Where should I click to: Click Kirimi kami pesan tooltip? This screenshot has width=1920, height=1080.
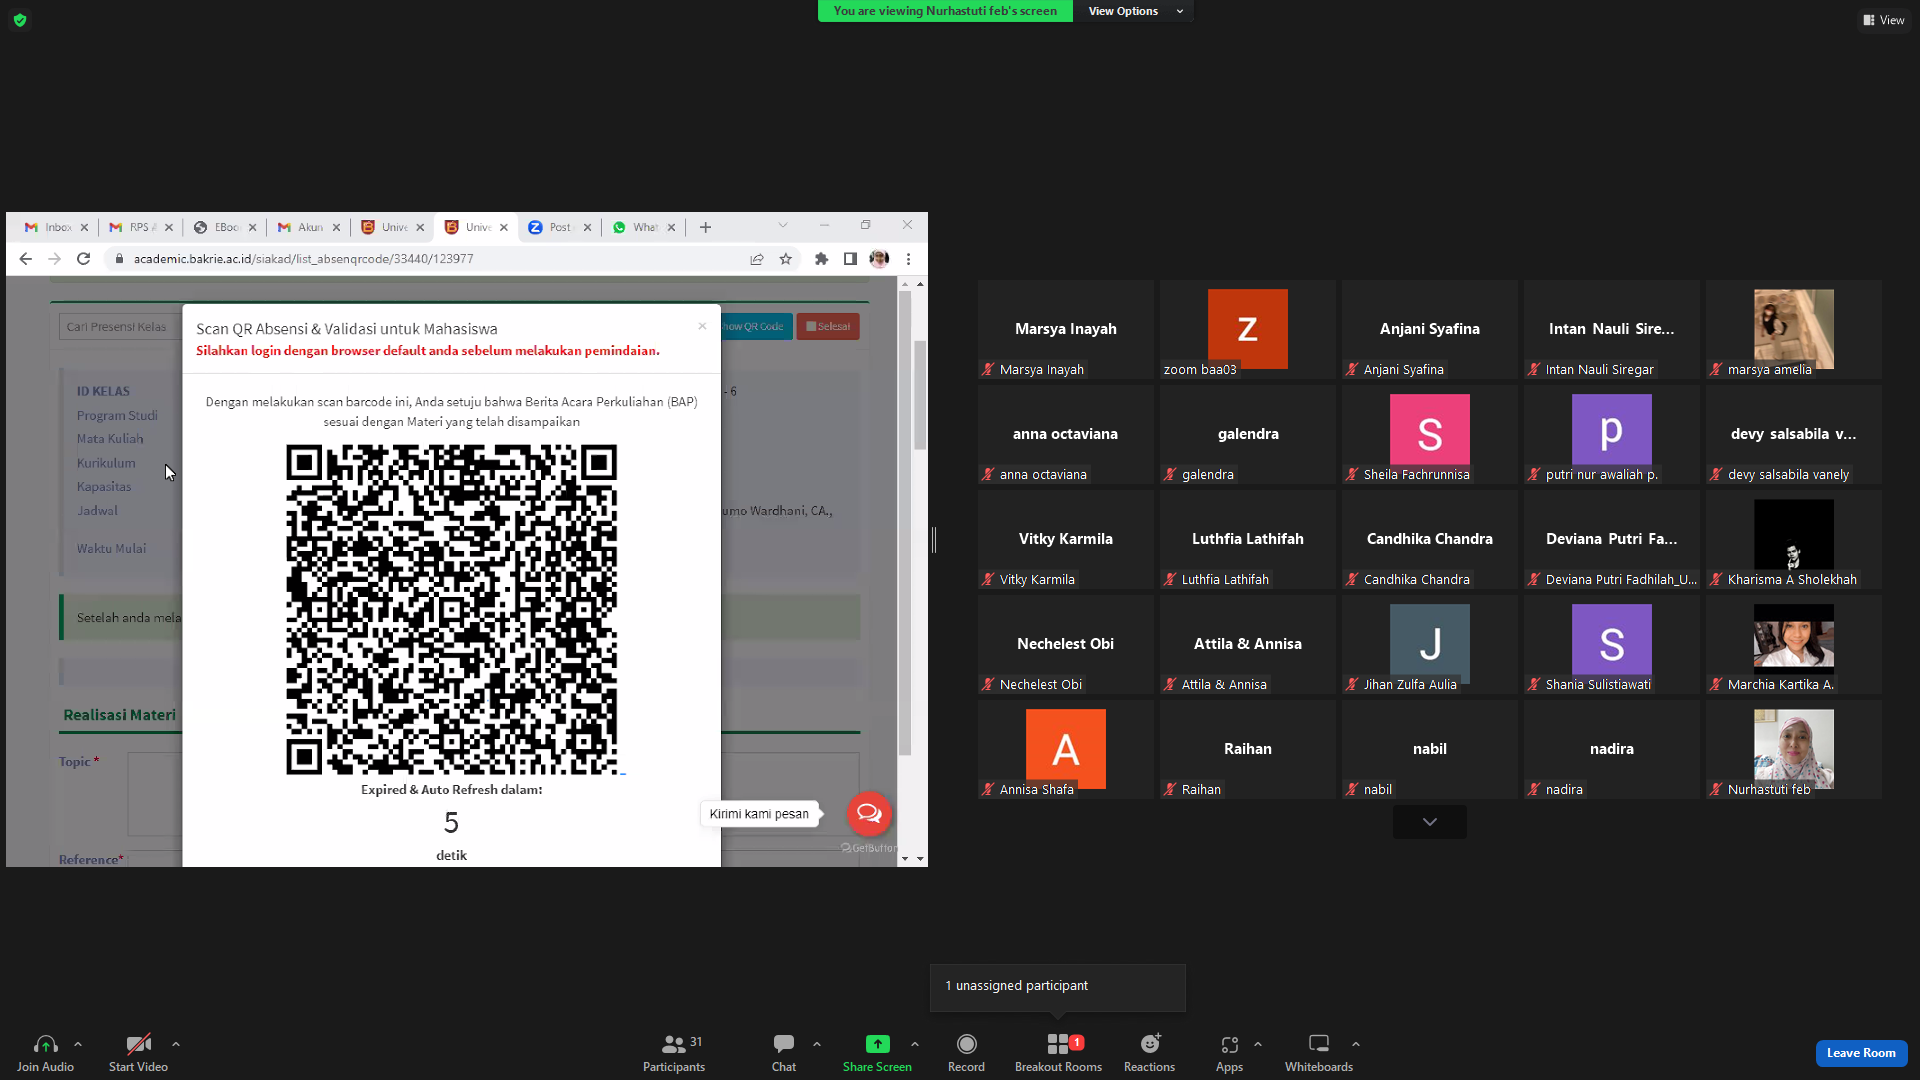click(x=759, y=814)
